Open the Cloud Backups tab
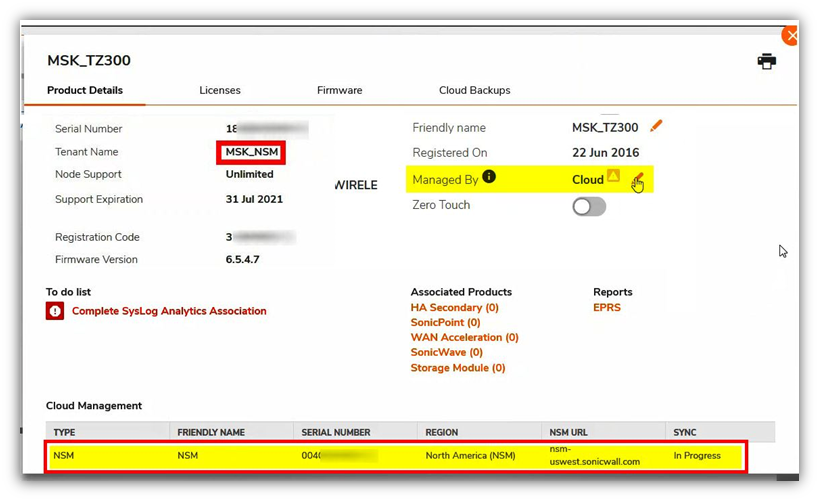The image size is (819, 501). tap(475, 90)
